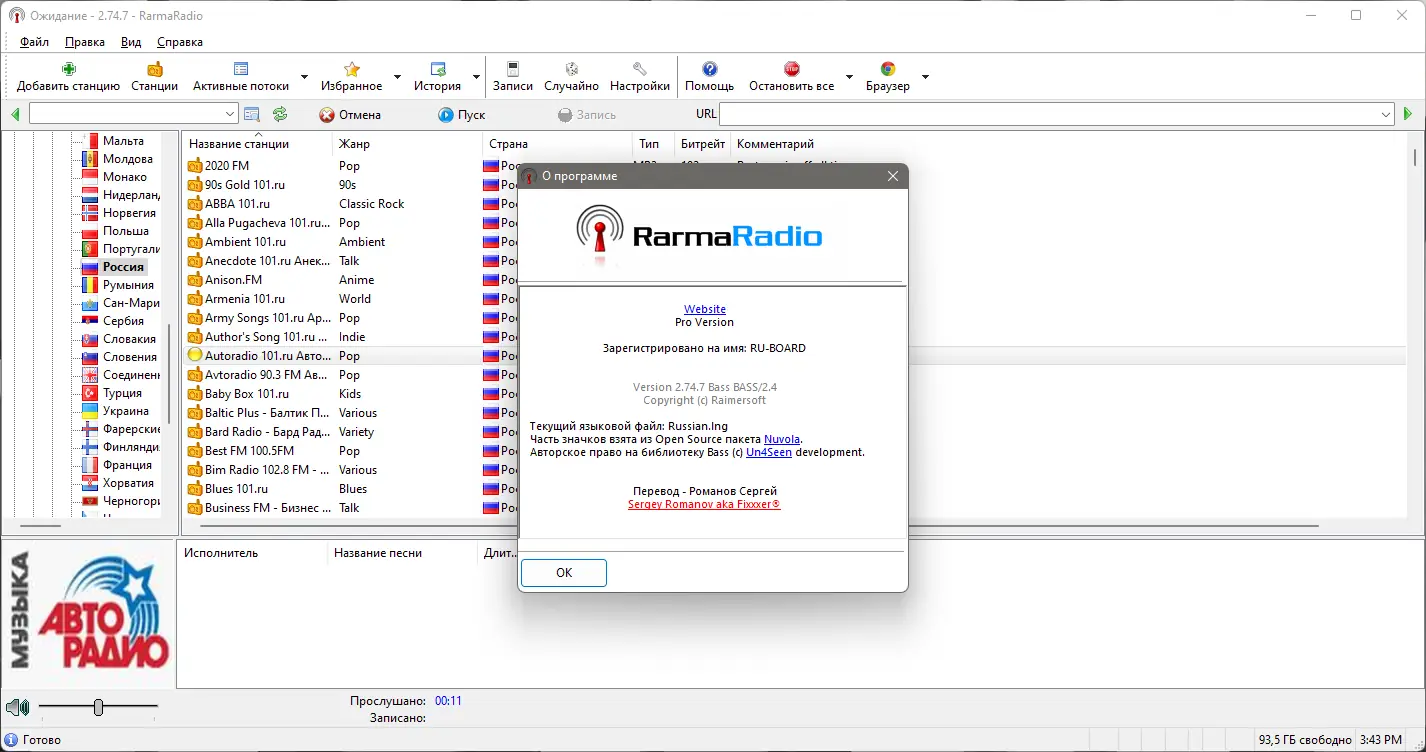Open the URL field dropdown arrow
This screenshot has width=1426, height=752.
pos(1386,115)
